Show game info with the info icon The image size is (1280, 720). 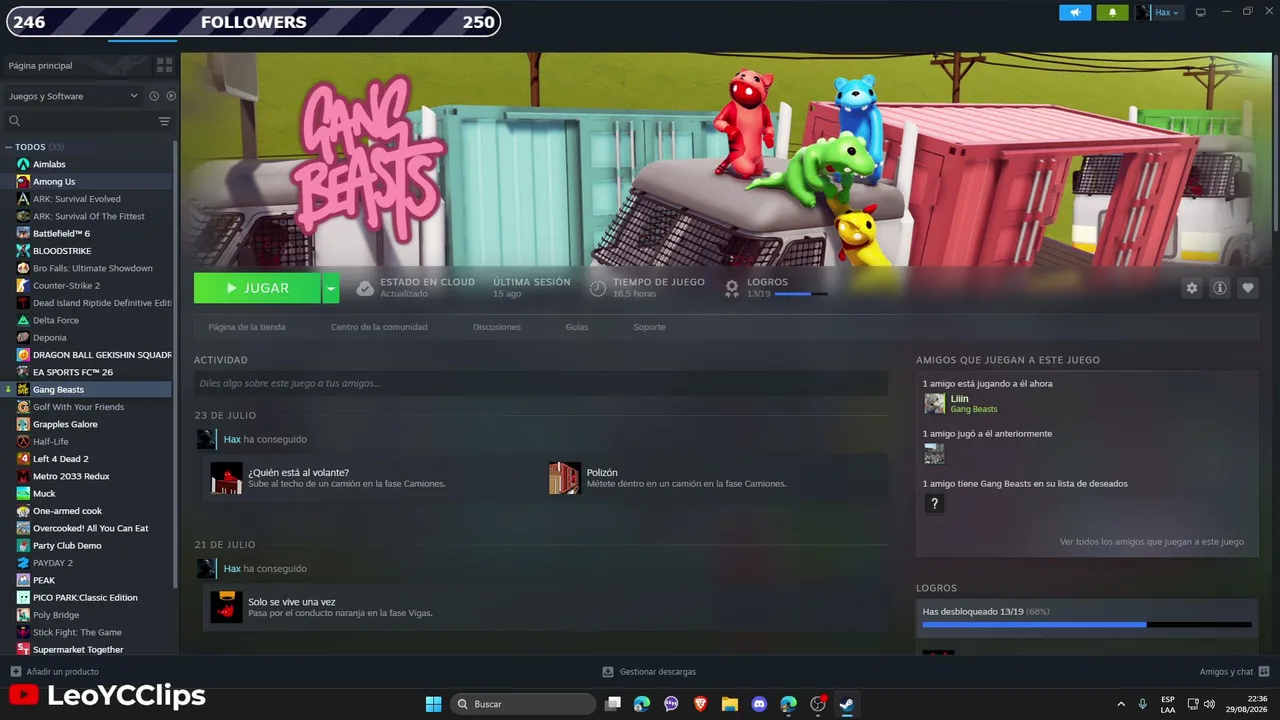(x=1219, y=288)
